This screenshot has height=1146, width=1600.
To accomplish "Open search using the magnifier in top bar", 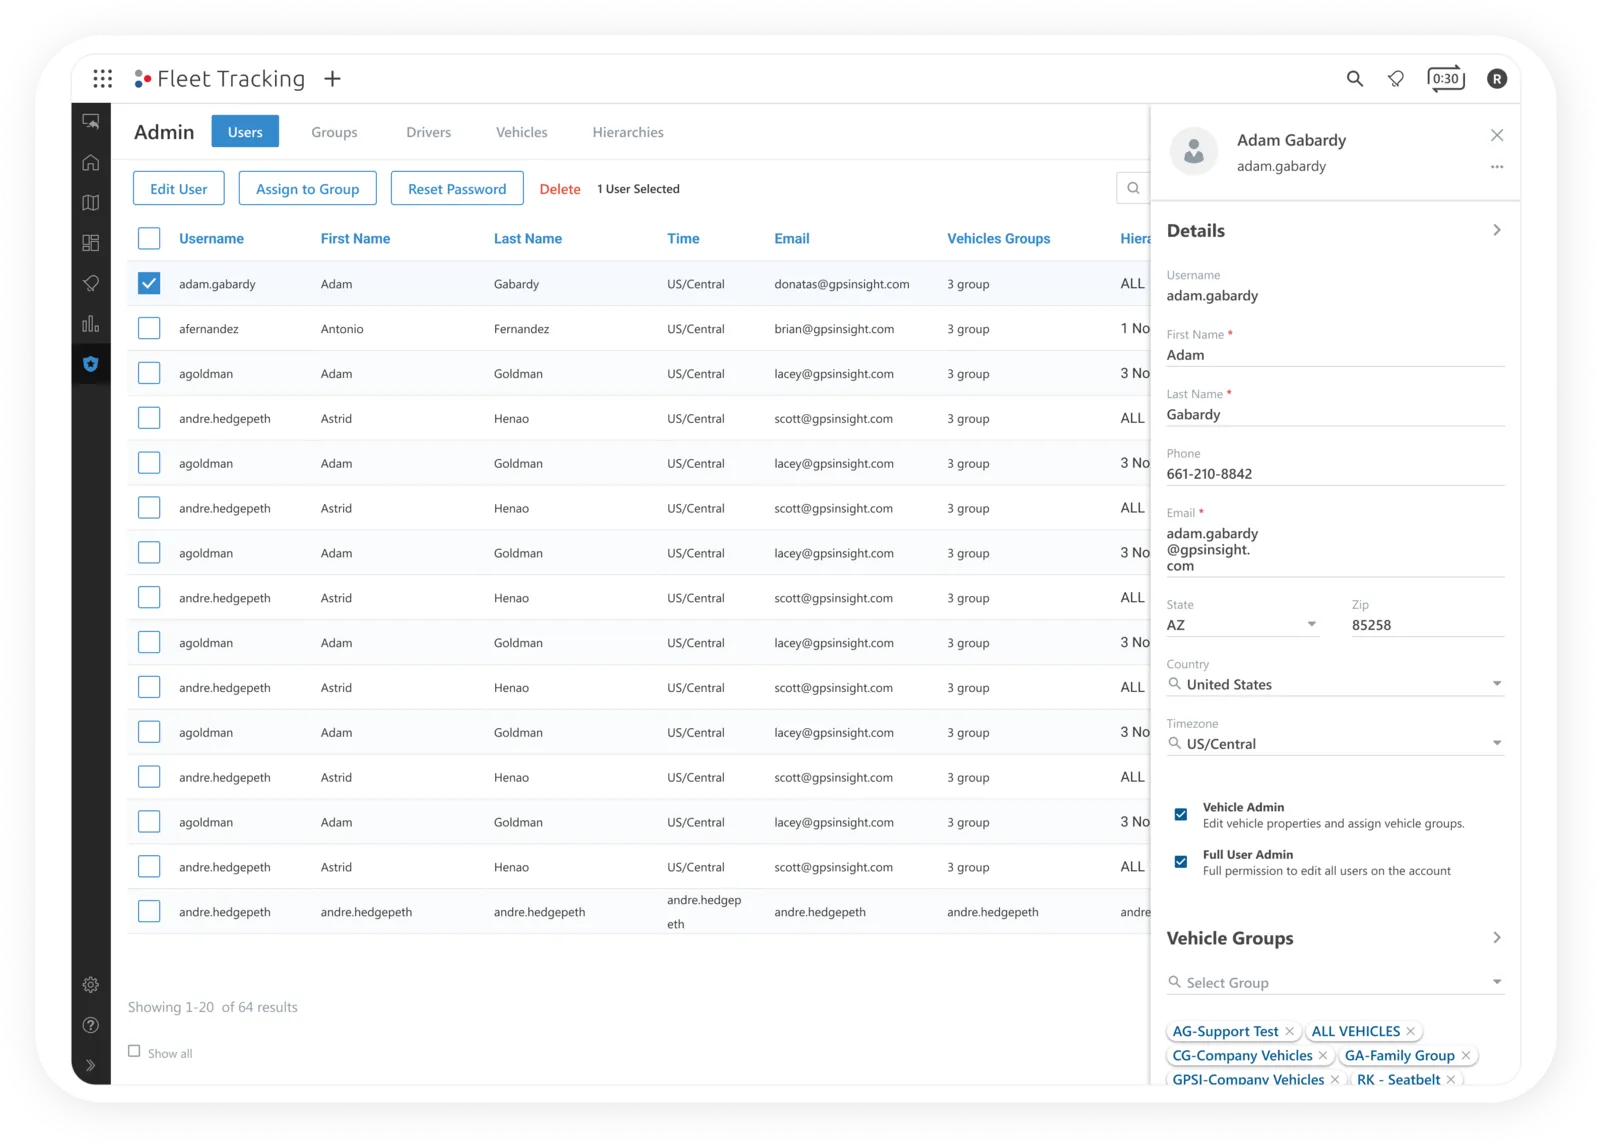I will (x=1355, y=79).
